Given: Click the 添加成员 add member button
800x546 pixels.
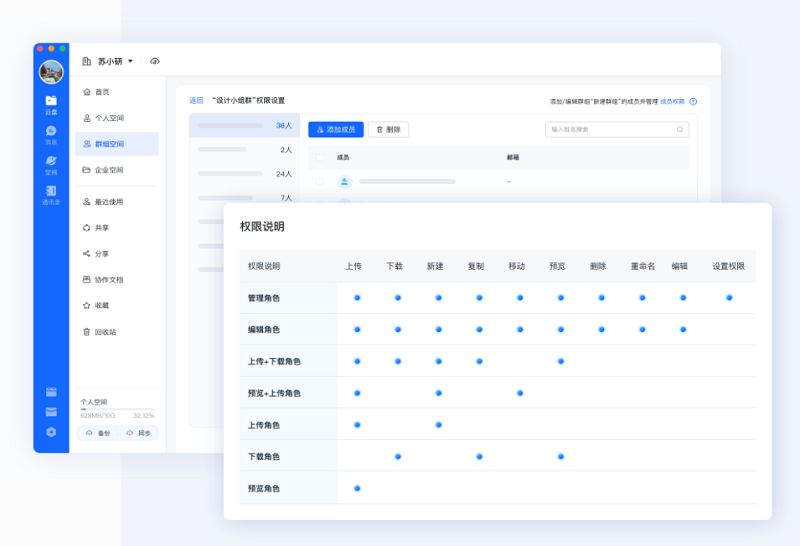Looking at the screenshot, I should coord(336,130).
